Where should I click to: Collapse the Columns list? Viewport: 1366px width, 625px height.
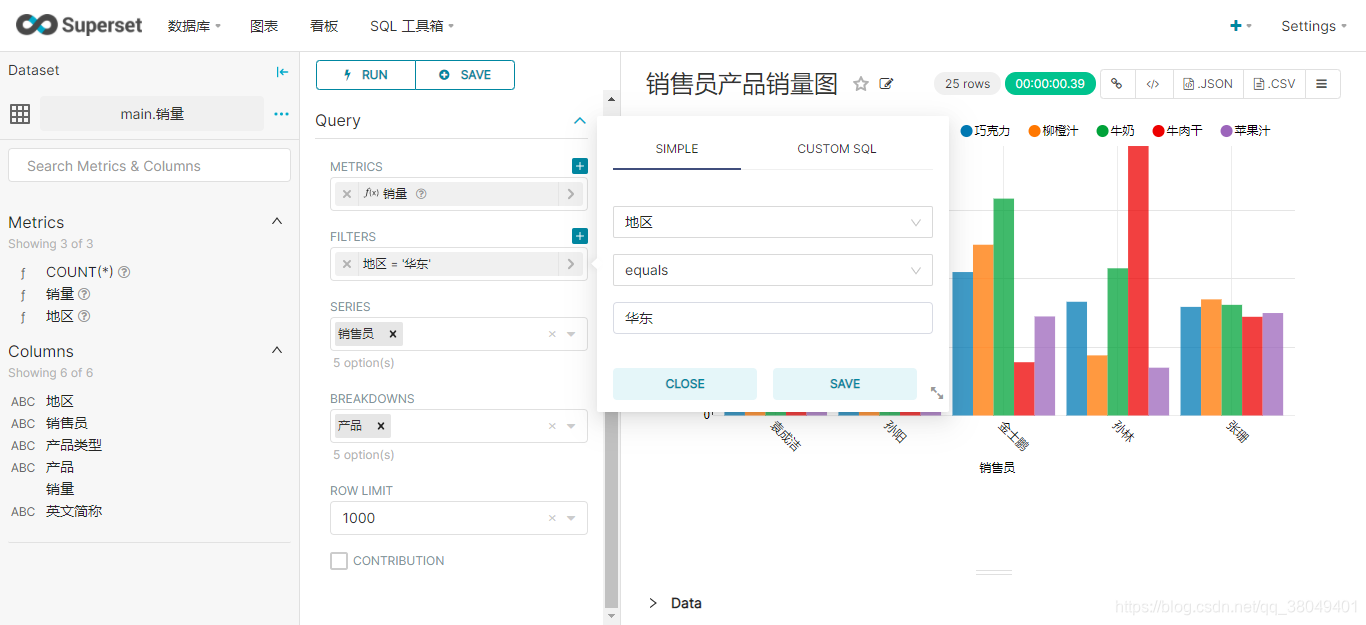(277, 351)
